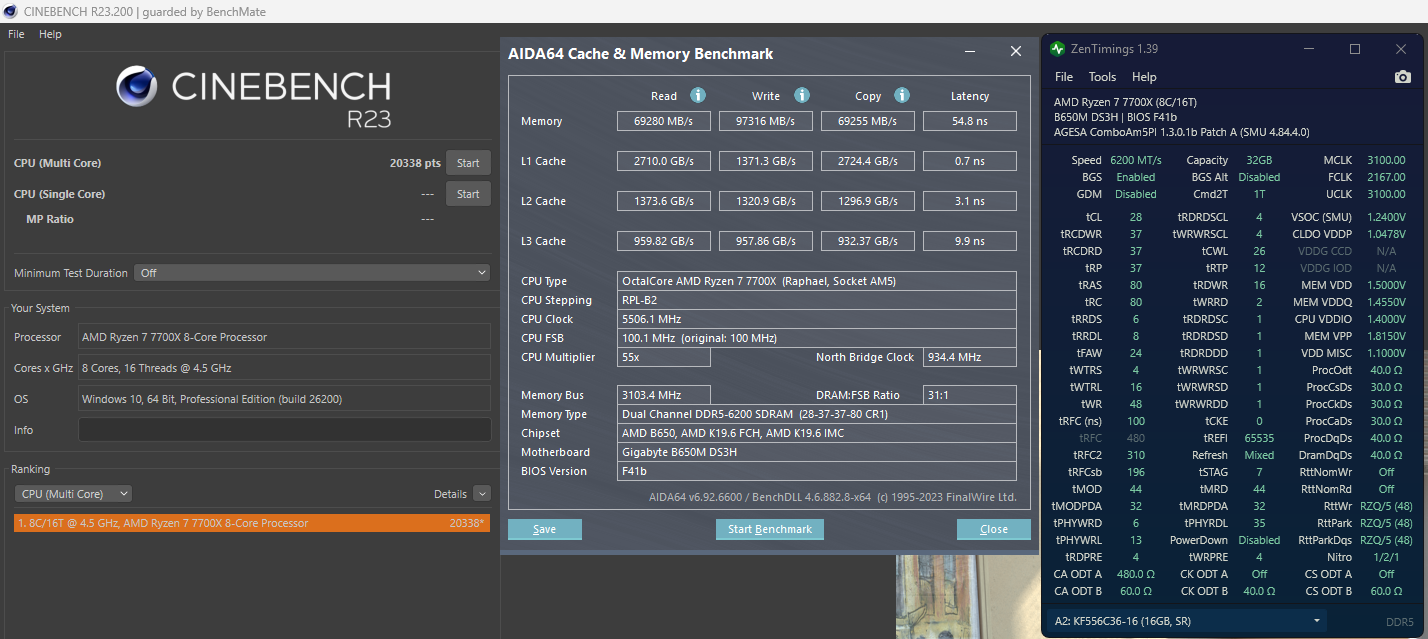Open the ZenTimings Help menu
1428x639 pixels.
(x=1144, y=77)
